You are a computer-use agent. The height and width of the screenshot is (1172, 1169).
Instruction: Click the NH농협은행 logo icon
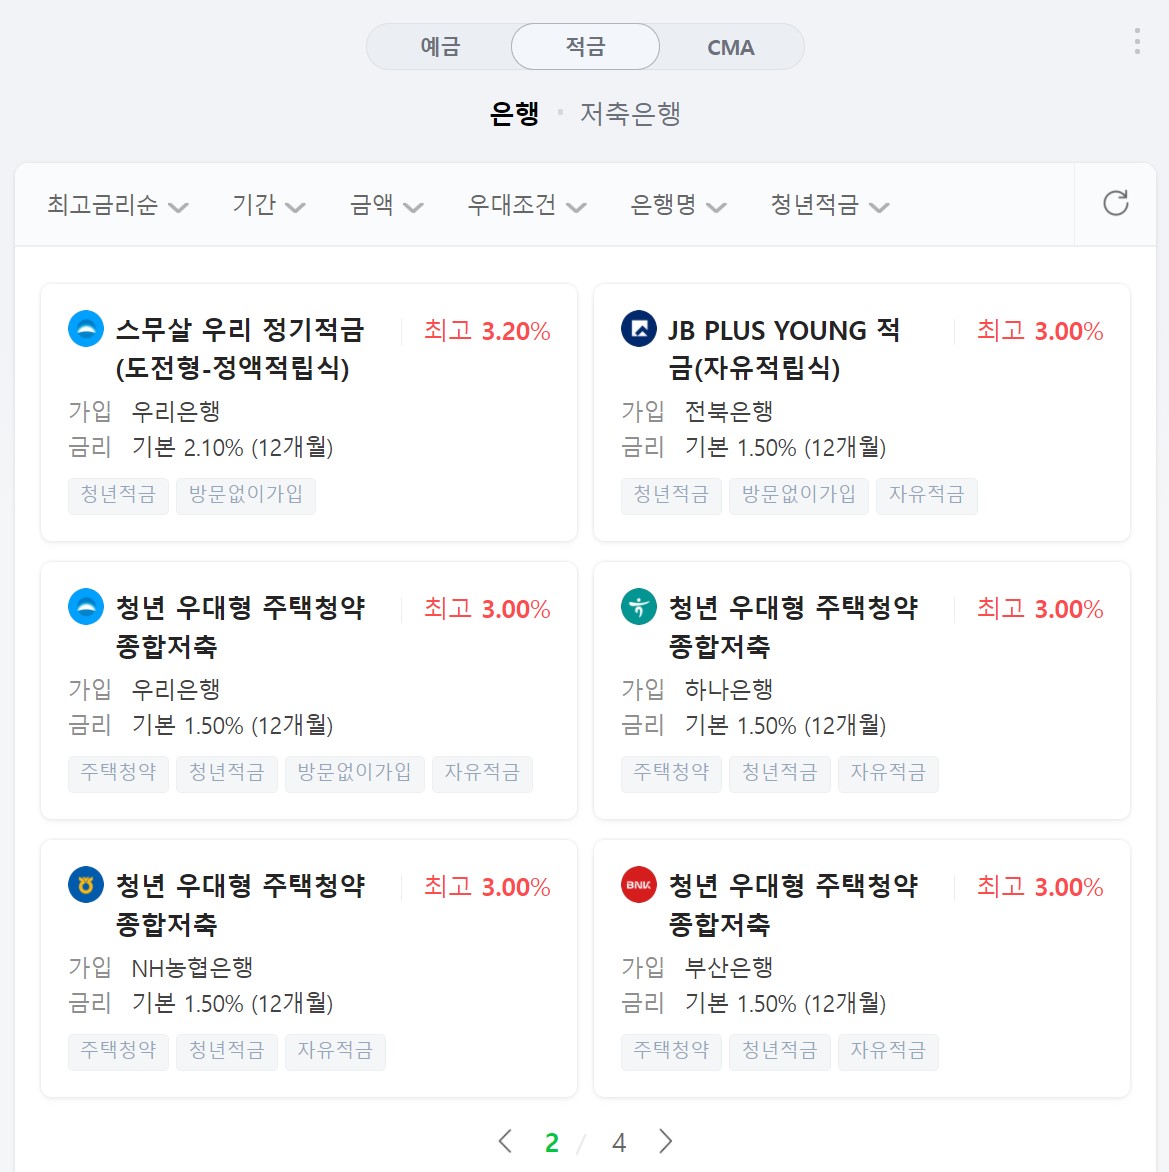pos(86,884)
